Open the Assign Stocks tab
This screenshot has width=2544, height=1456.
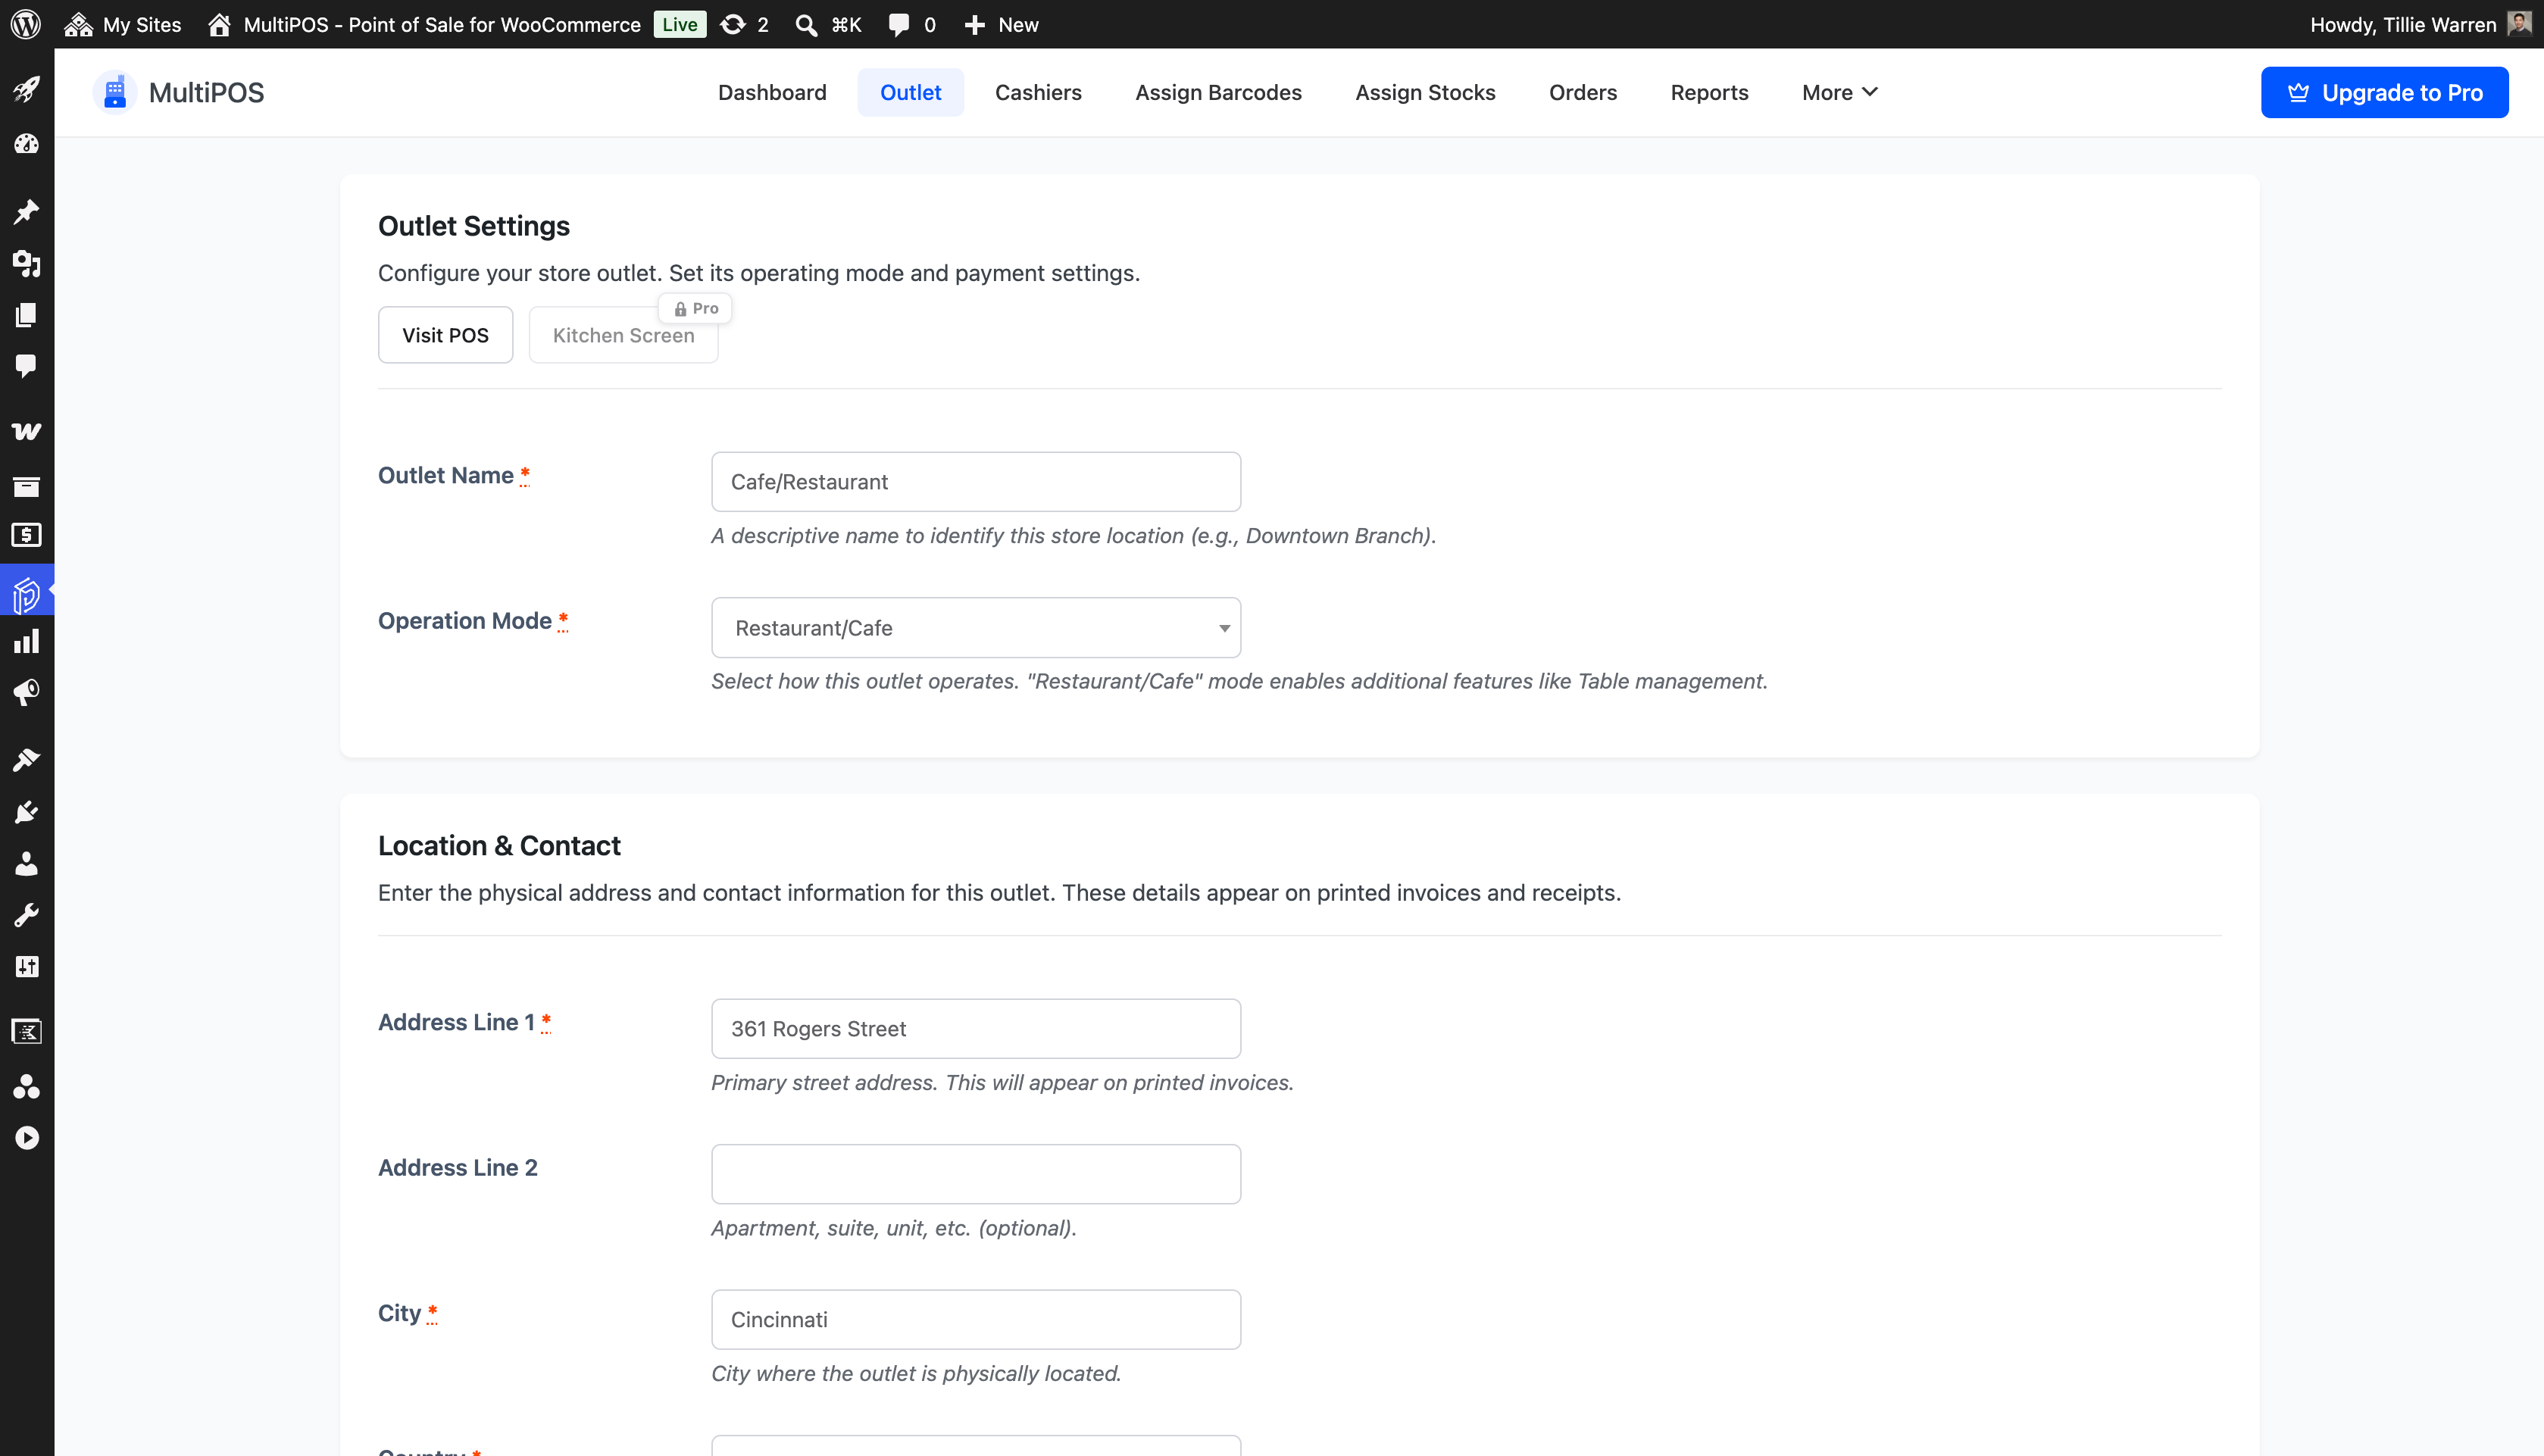(1425, 92)
